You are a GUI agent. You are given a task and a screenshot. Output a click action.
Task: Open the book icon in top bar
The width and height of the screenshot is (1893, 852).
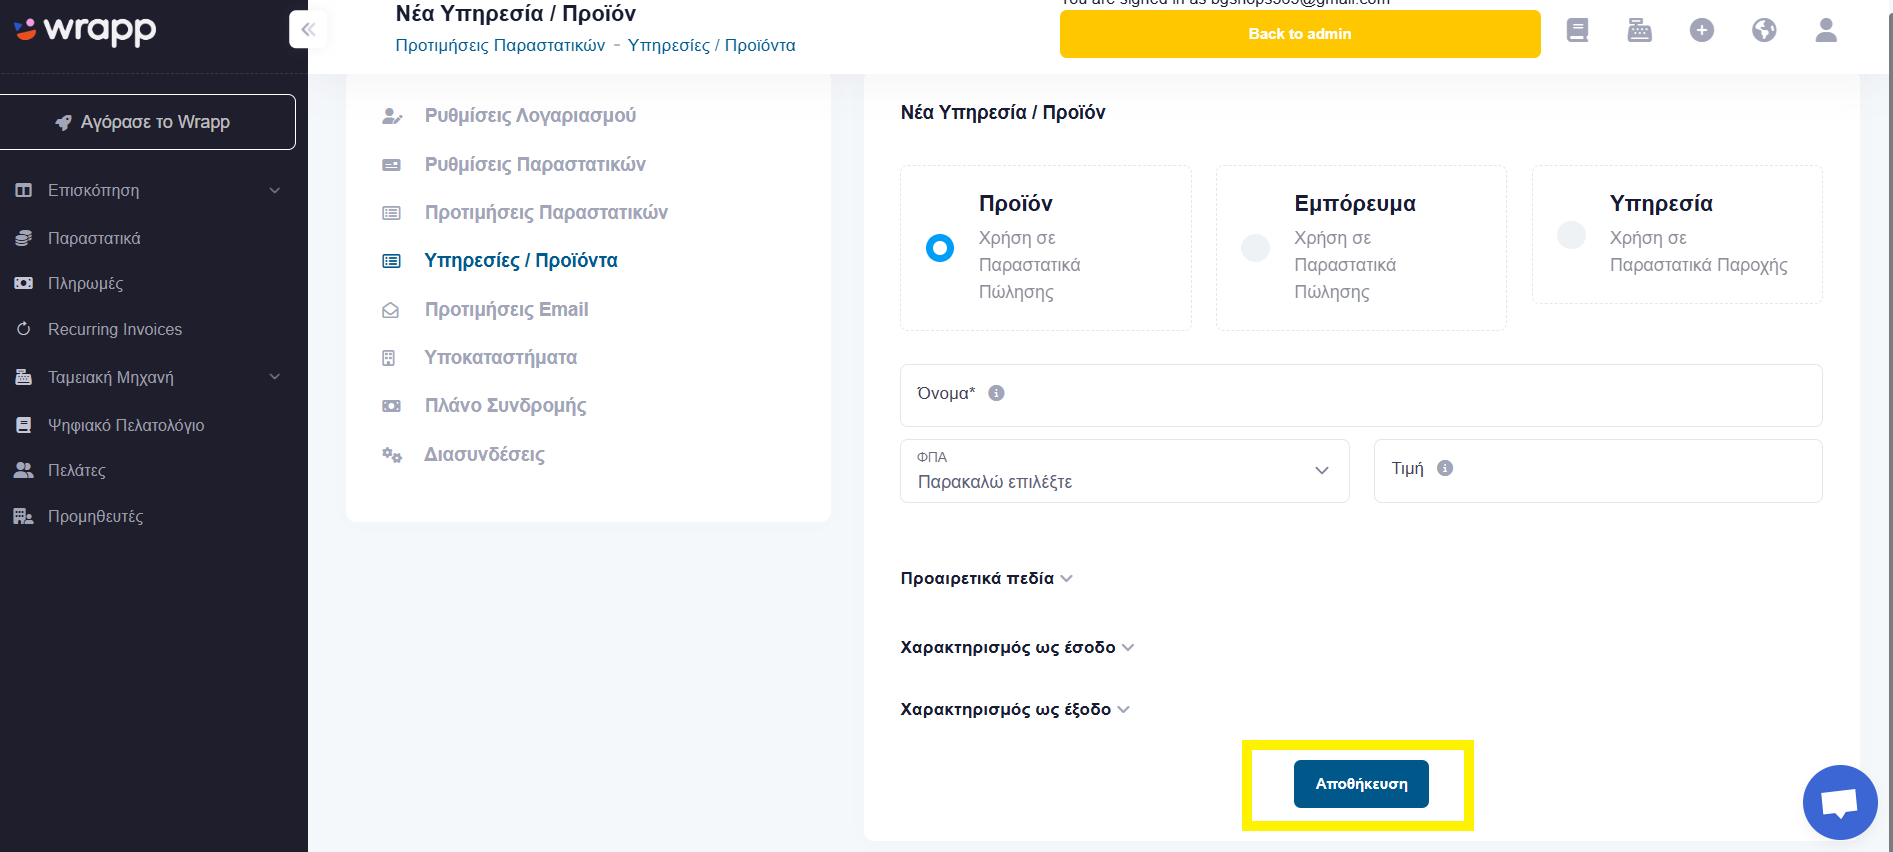[1577, 31]
